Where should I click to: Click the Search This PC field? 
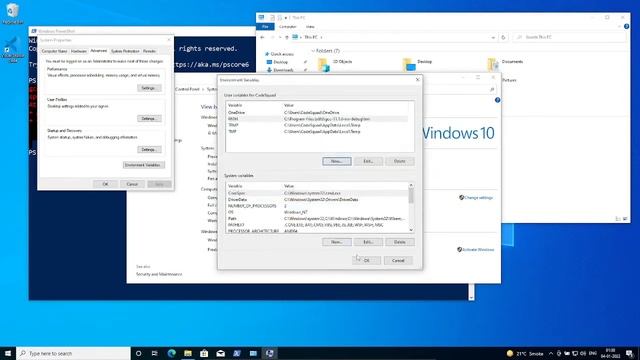(x=570, y=37)
